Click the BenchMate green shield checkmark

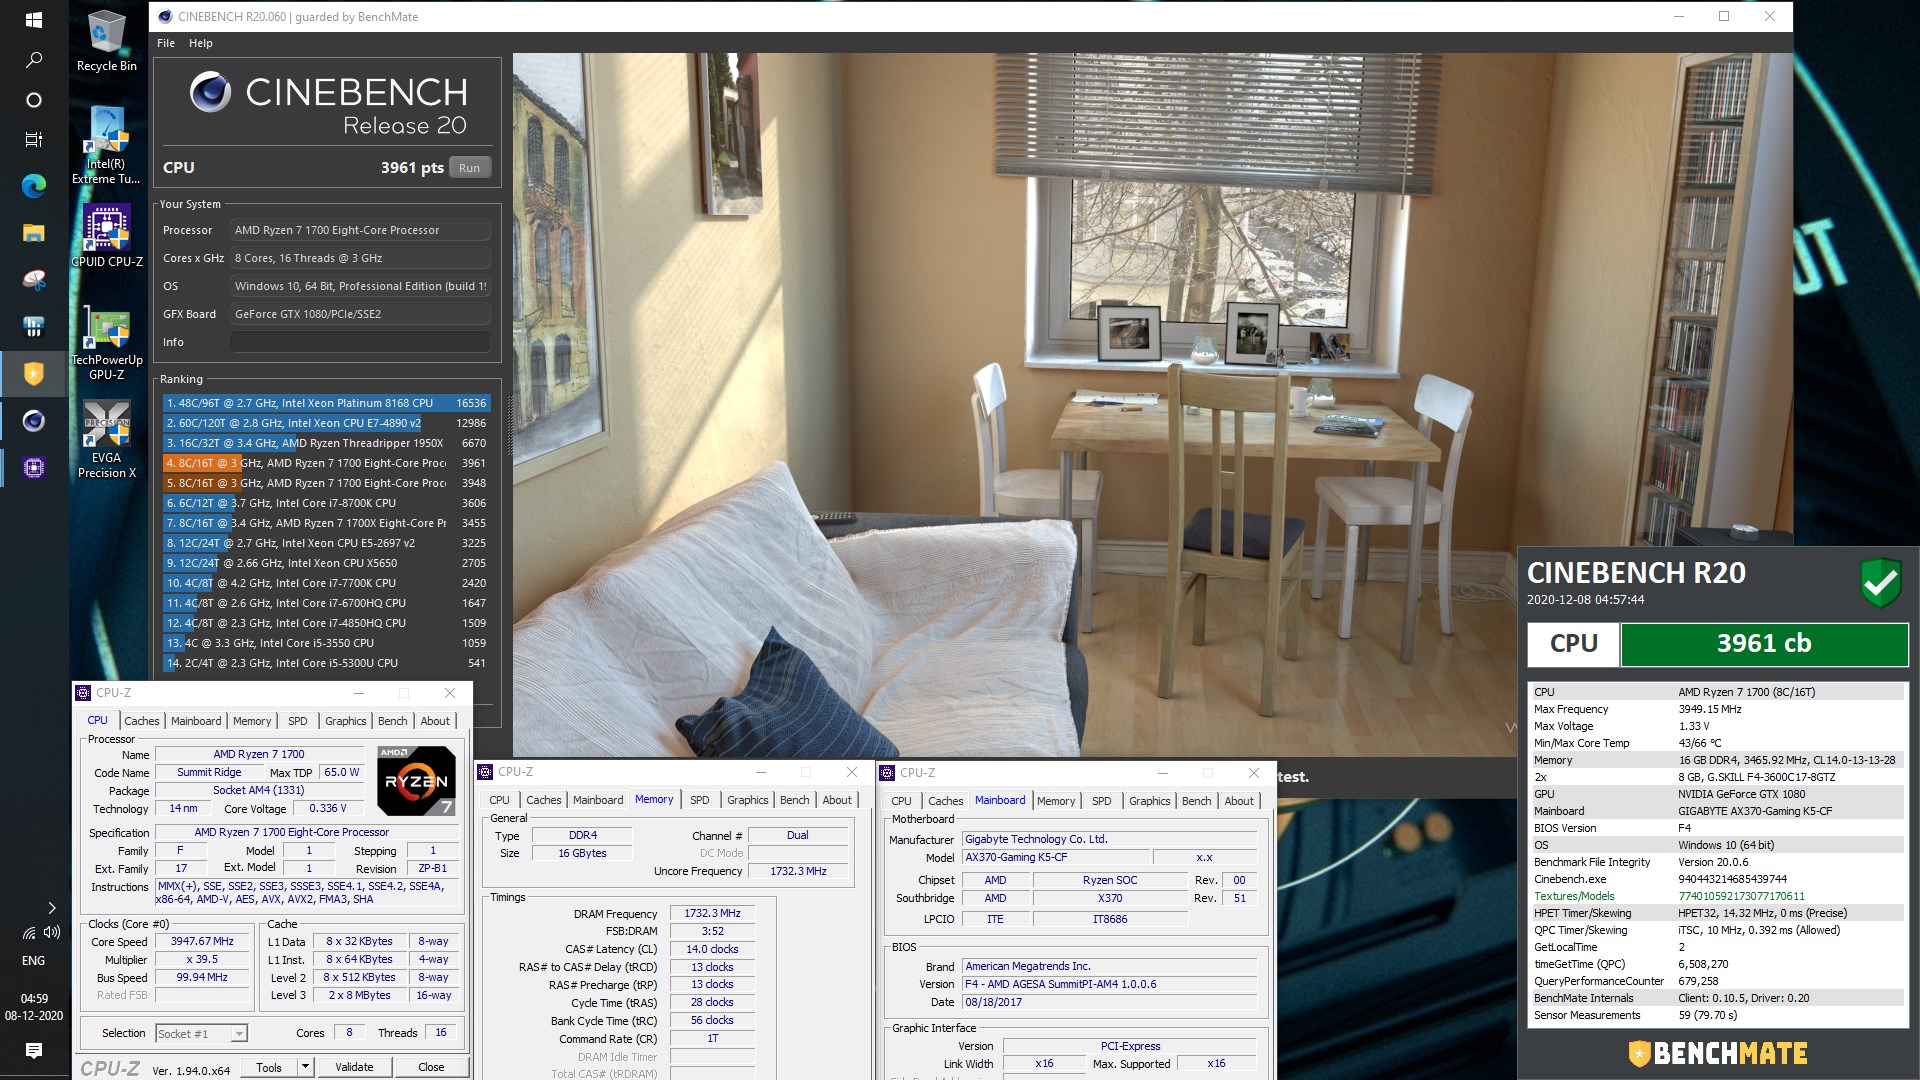click(x=1880, y=582)
